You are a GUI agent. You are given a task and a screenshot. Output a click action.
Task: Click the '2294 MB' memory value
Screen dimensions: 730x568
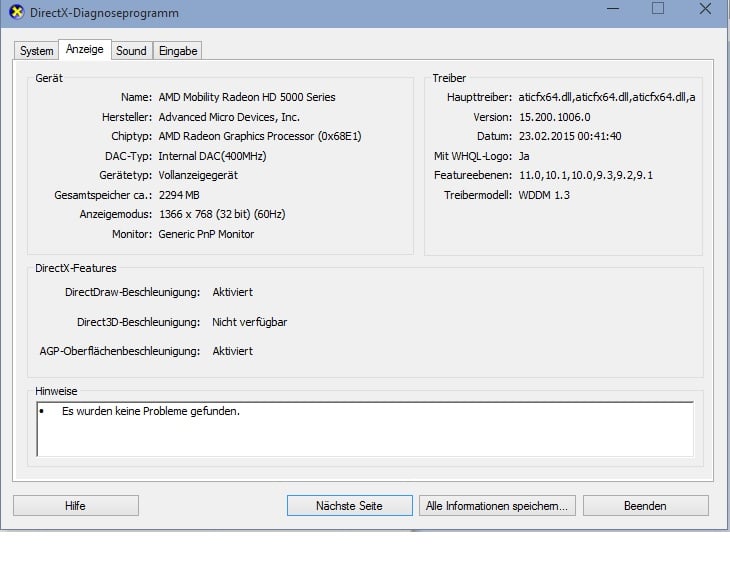click(179, 195)
